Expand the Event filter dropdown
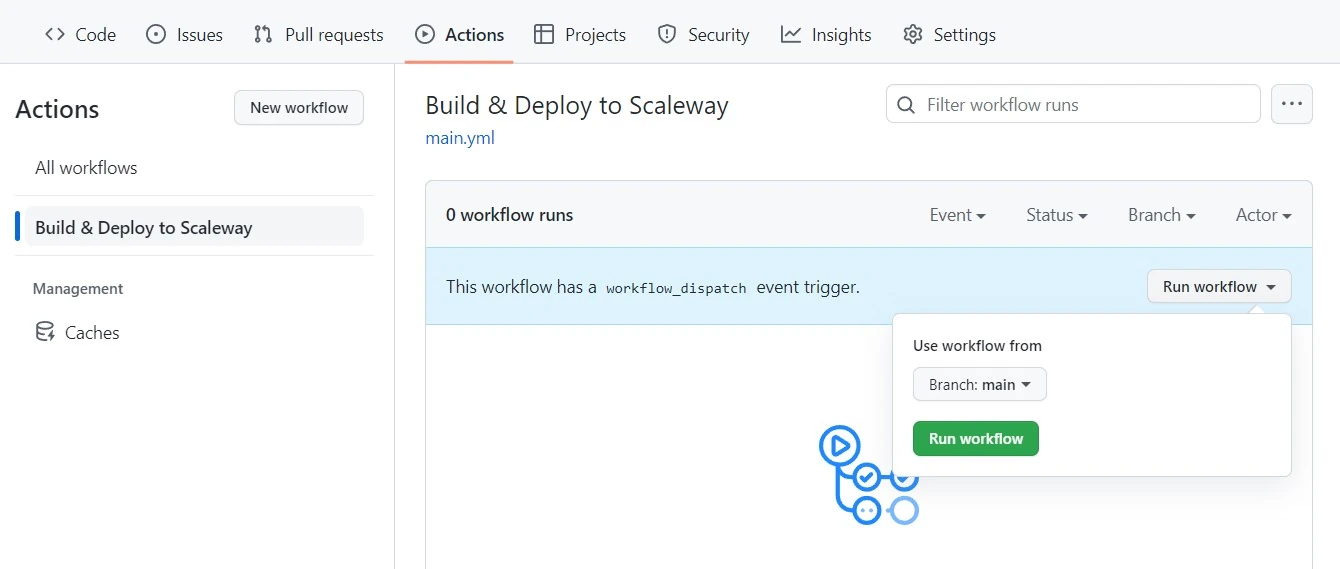 pos(957,215)
